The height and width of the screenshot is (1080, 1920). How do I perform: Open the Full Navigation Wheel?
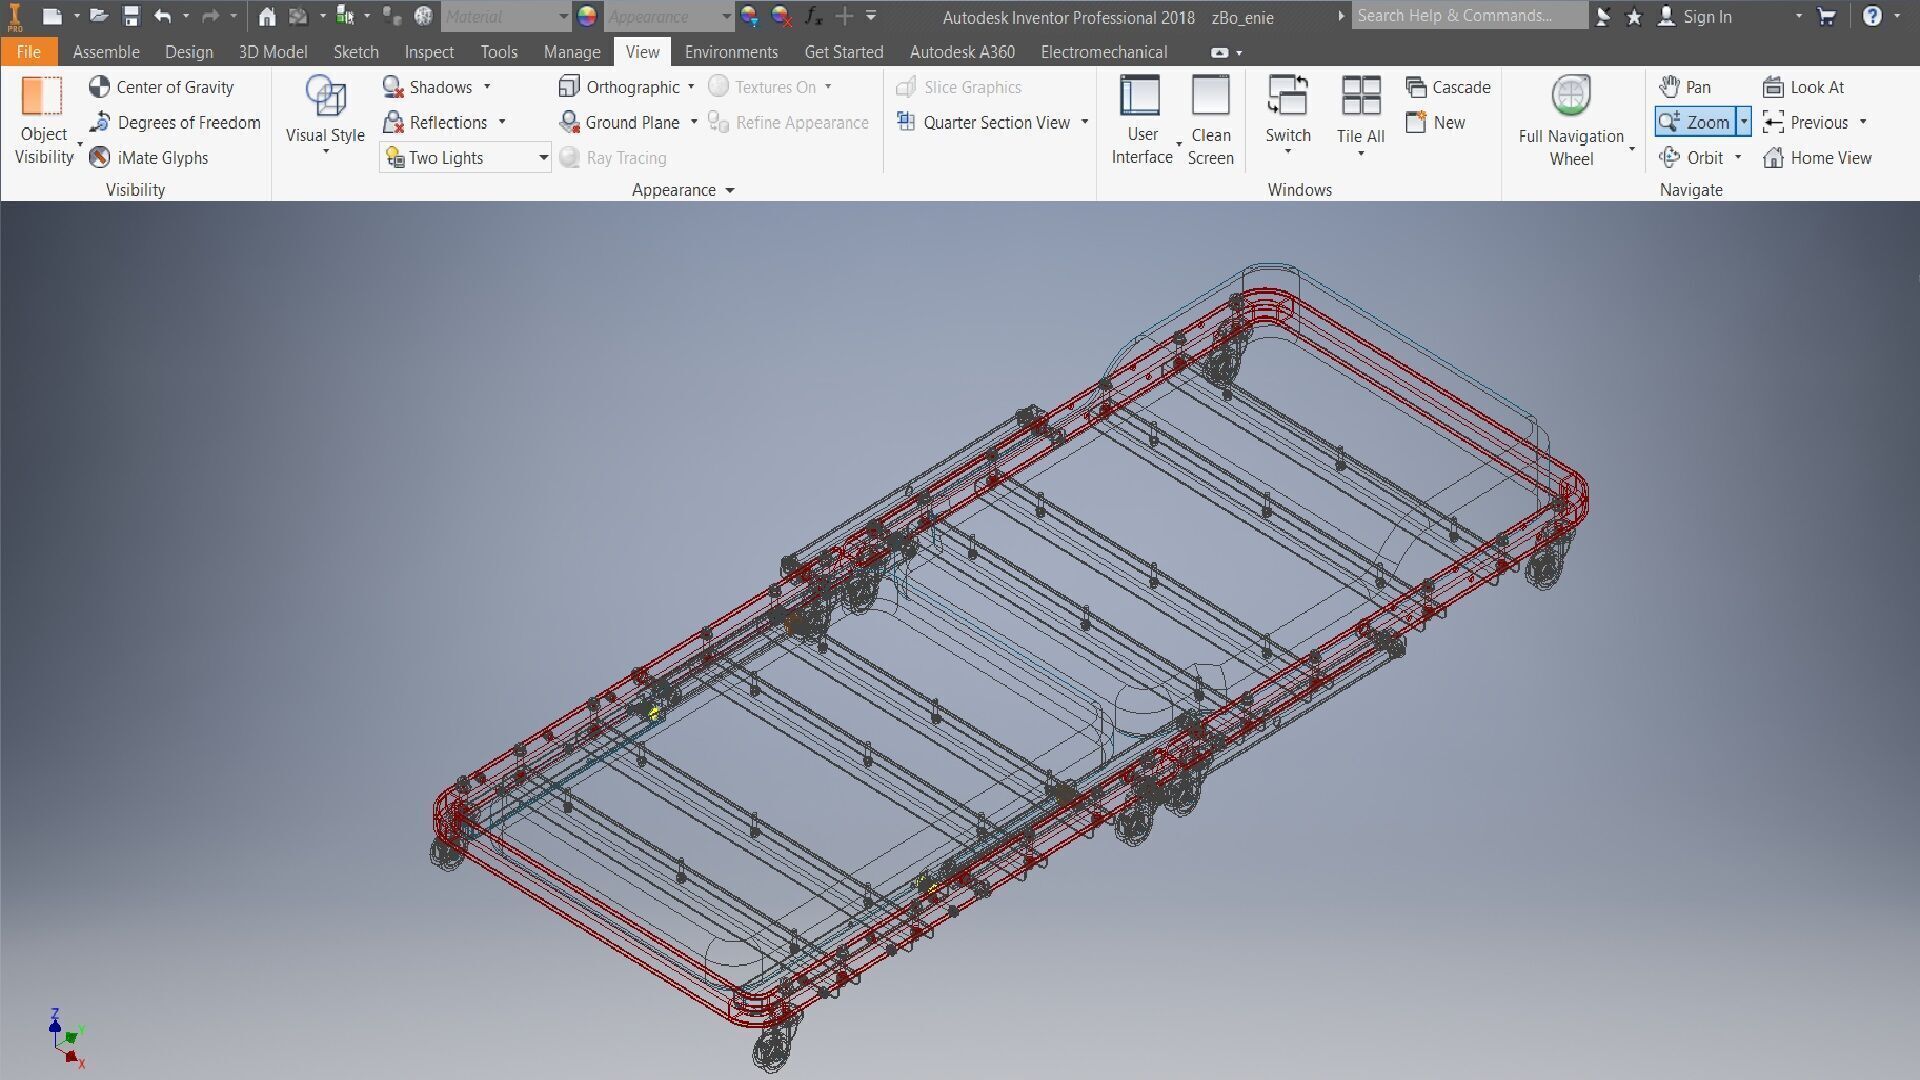pyautogui.click(x=1571, y=97)
